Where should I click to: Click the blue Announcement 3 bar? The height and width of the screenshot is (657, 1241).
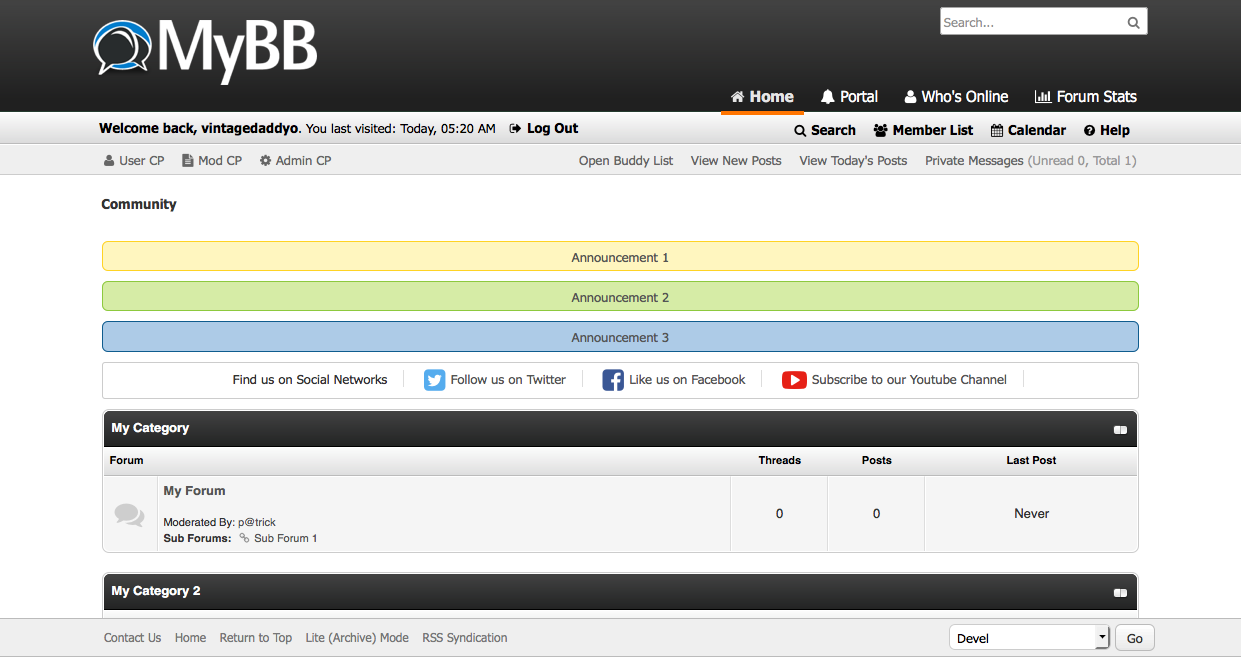620,336
